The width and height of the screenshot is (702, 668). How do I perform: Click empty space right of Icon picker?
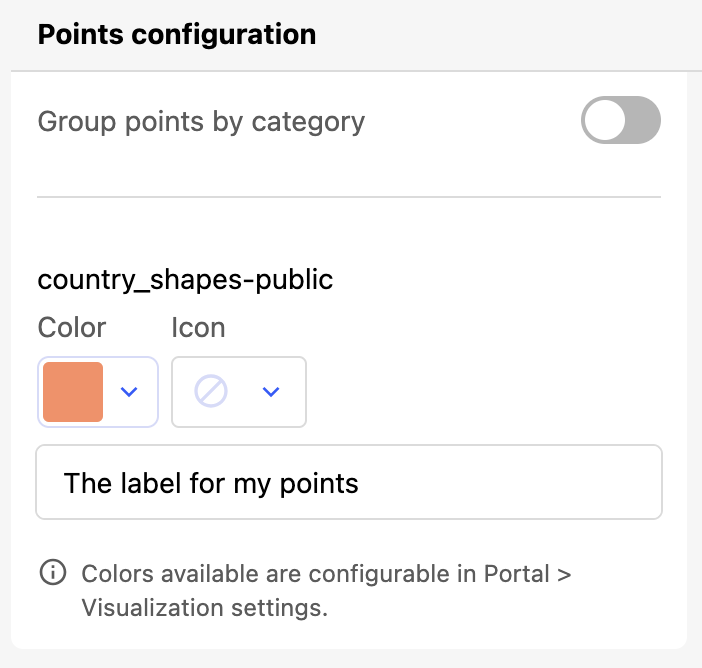click(480, 392)
